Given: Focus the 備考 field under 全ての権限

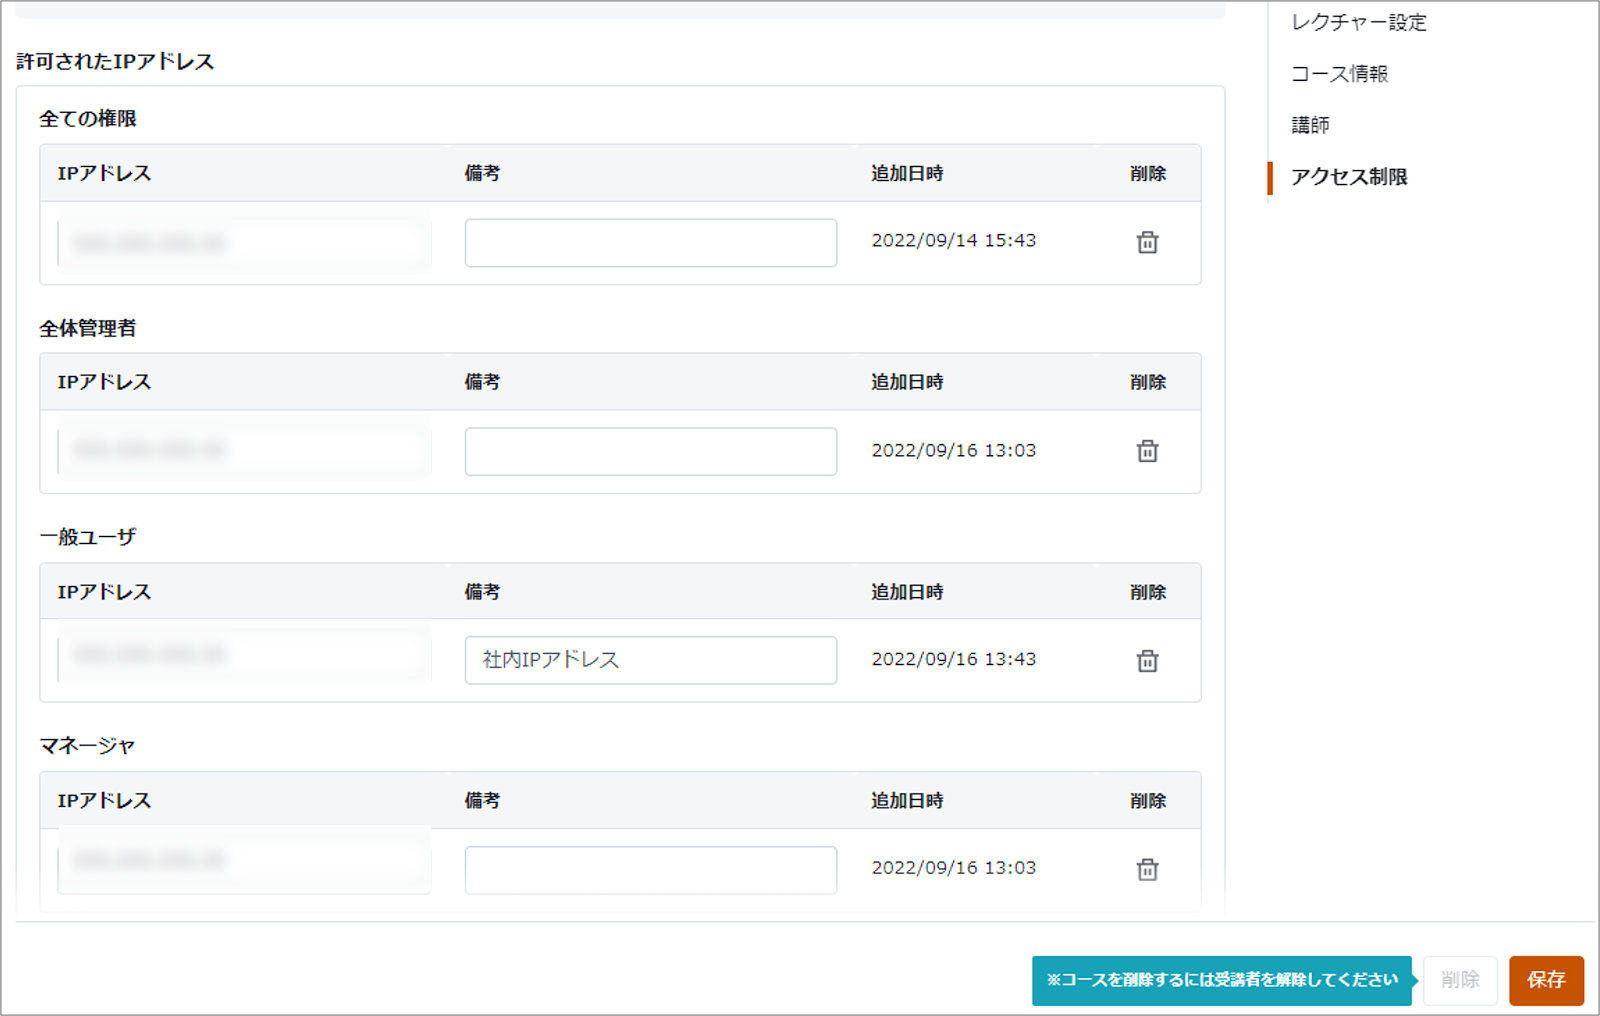Looking at the screenshot, I should (x=651, y=243).
